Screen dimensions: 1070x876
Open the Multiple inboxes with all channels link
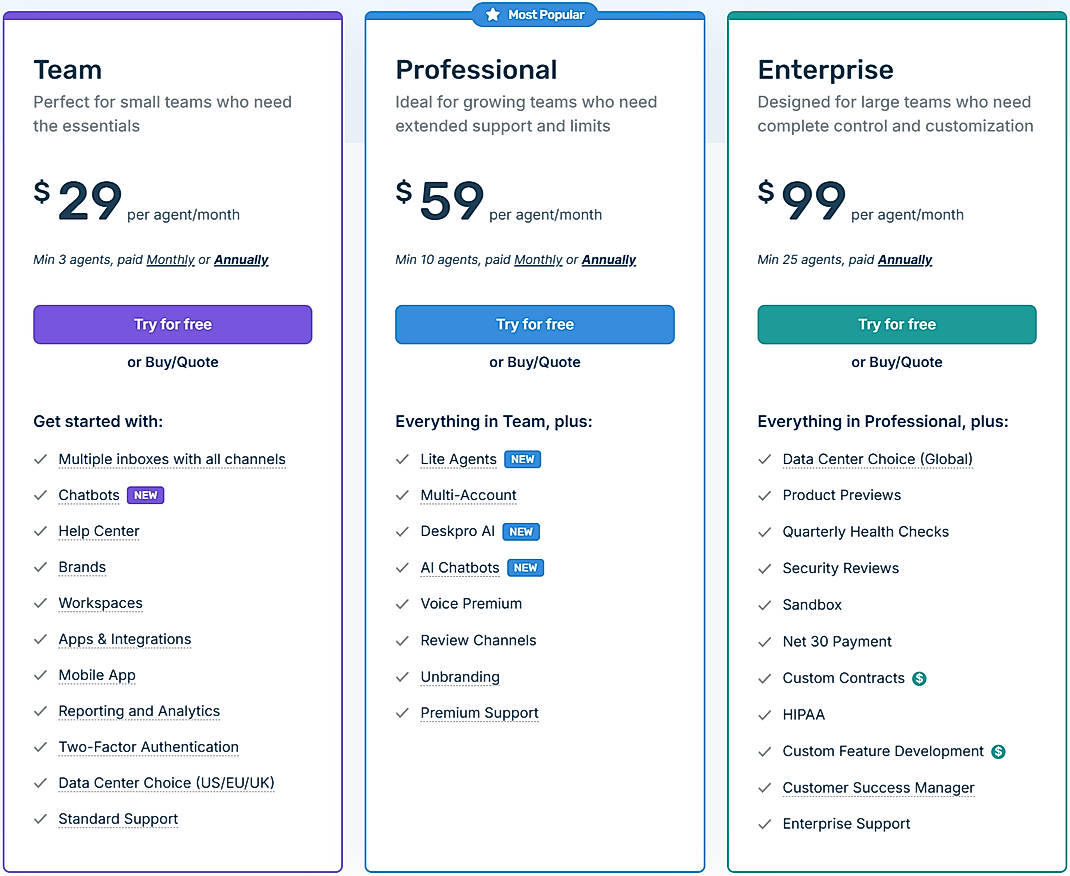coord(171,459)
